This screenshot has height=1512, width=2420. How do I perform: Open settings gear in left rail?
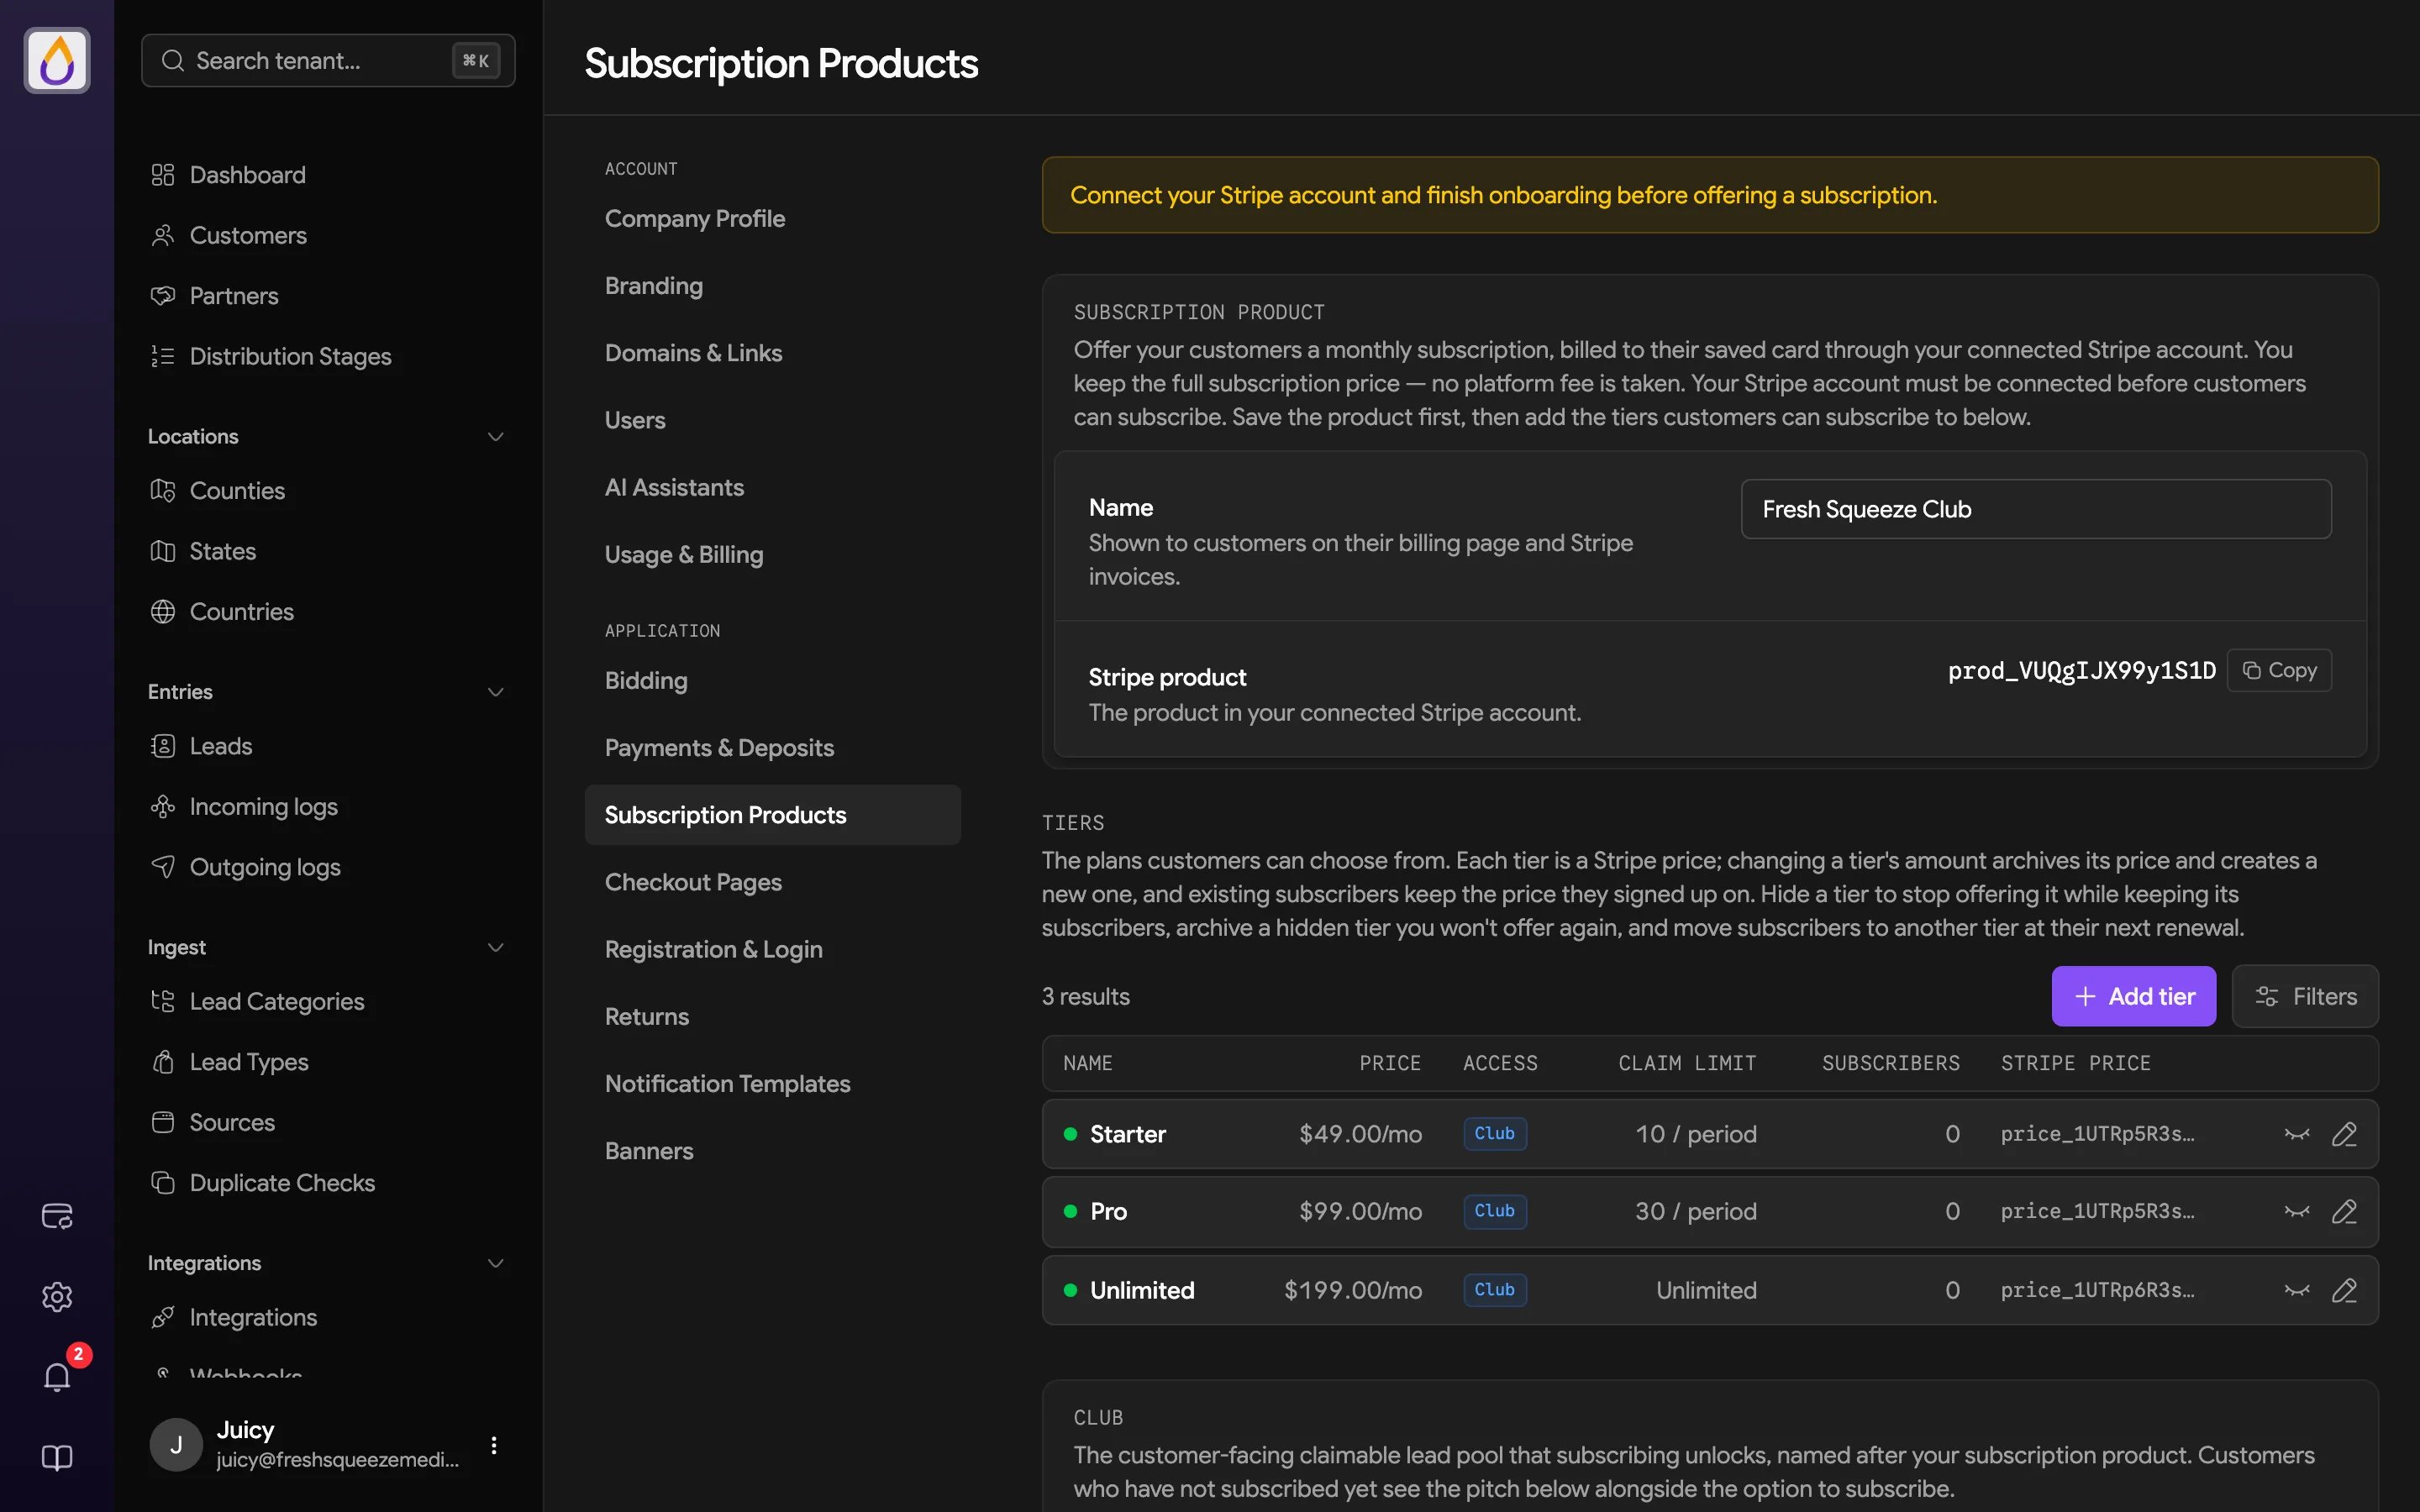click(57, 1297)
